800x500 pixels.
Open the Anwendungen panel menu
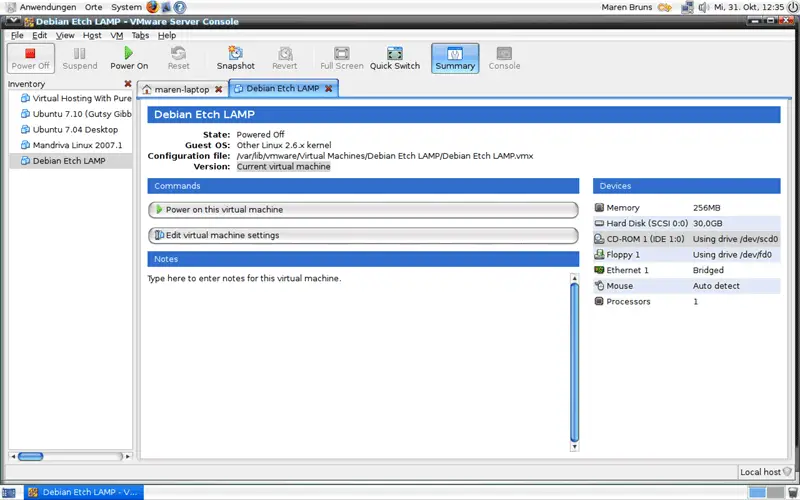pyautogui.click(x=47, y=7)
